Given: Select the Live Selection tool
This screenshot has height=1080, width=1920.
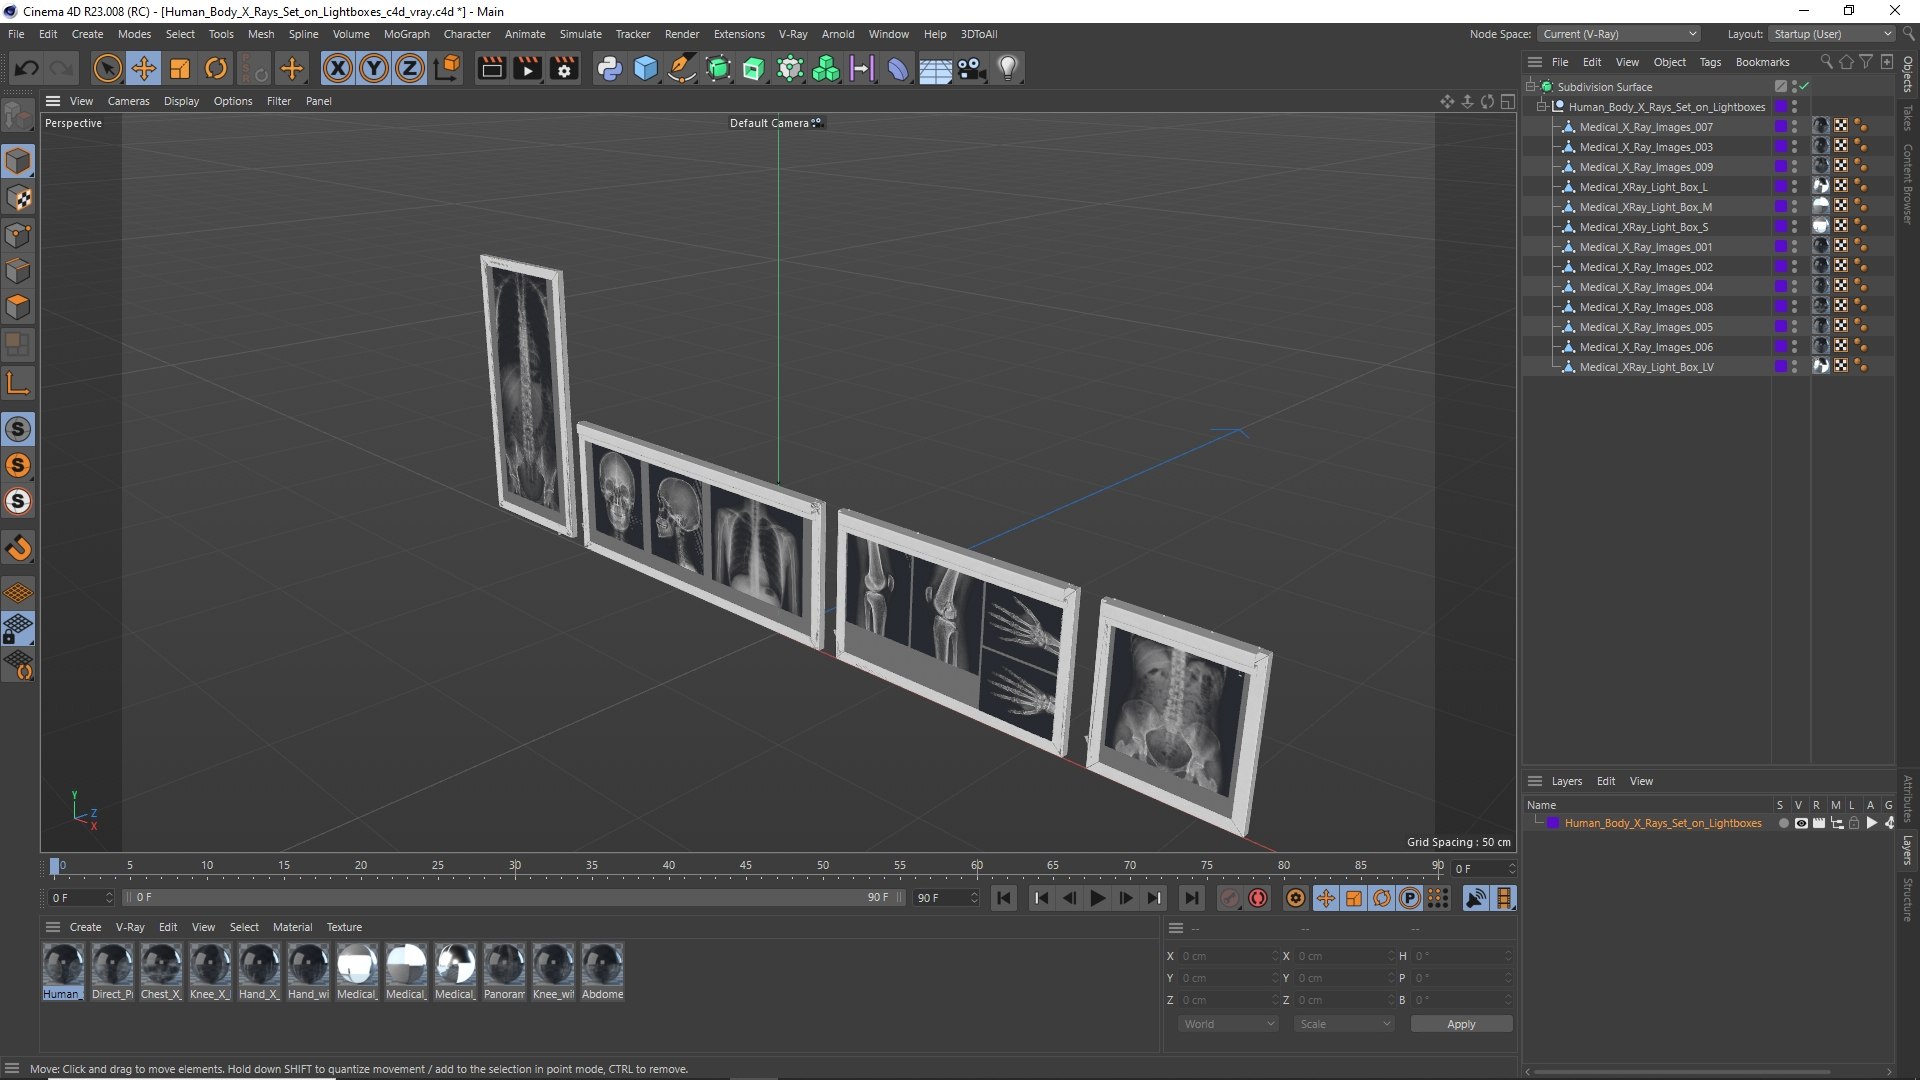Looking at the screenshot, I should click(x=107, y=68).
